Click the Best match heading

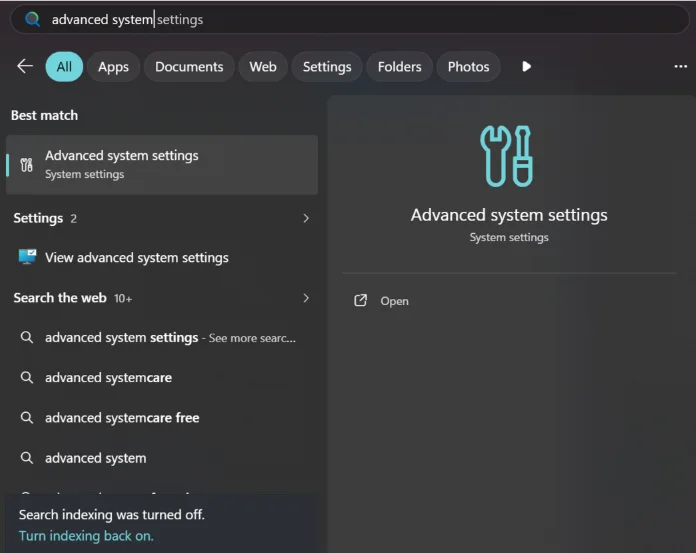click(x=44, y=115)
